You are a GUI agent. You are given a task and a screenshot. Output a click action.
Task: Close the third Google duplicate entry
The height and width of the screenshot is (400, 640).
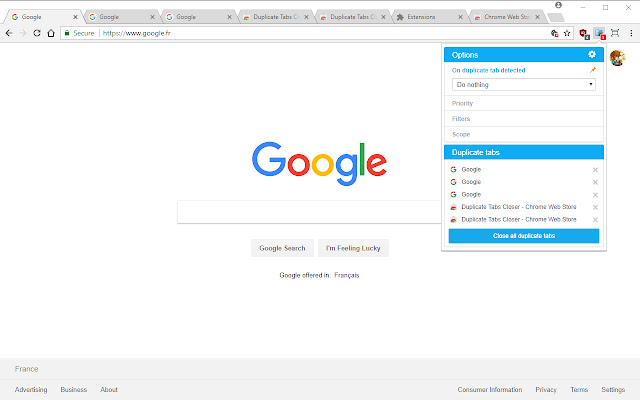coord(595,195)
